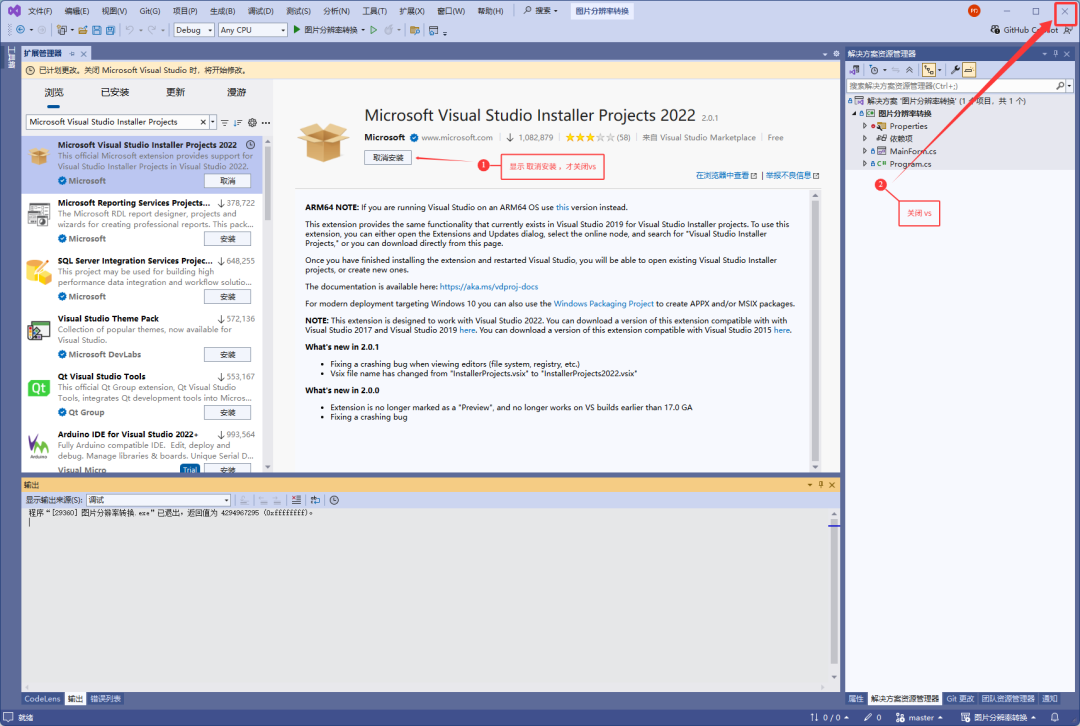This screenshot has height=726, width=1080.
Task: Click the 0 / 0 sync indicator in status bar
Action: (829, 717)
